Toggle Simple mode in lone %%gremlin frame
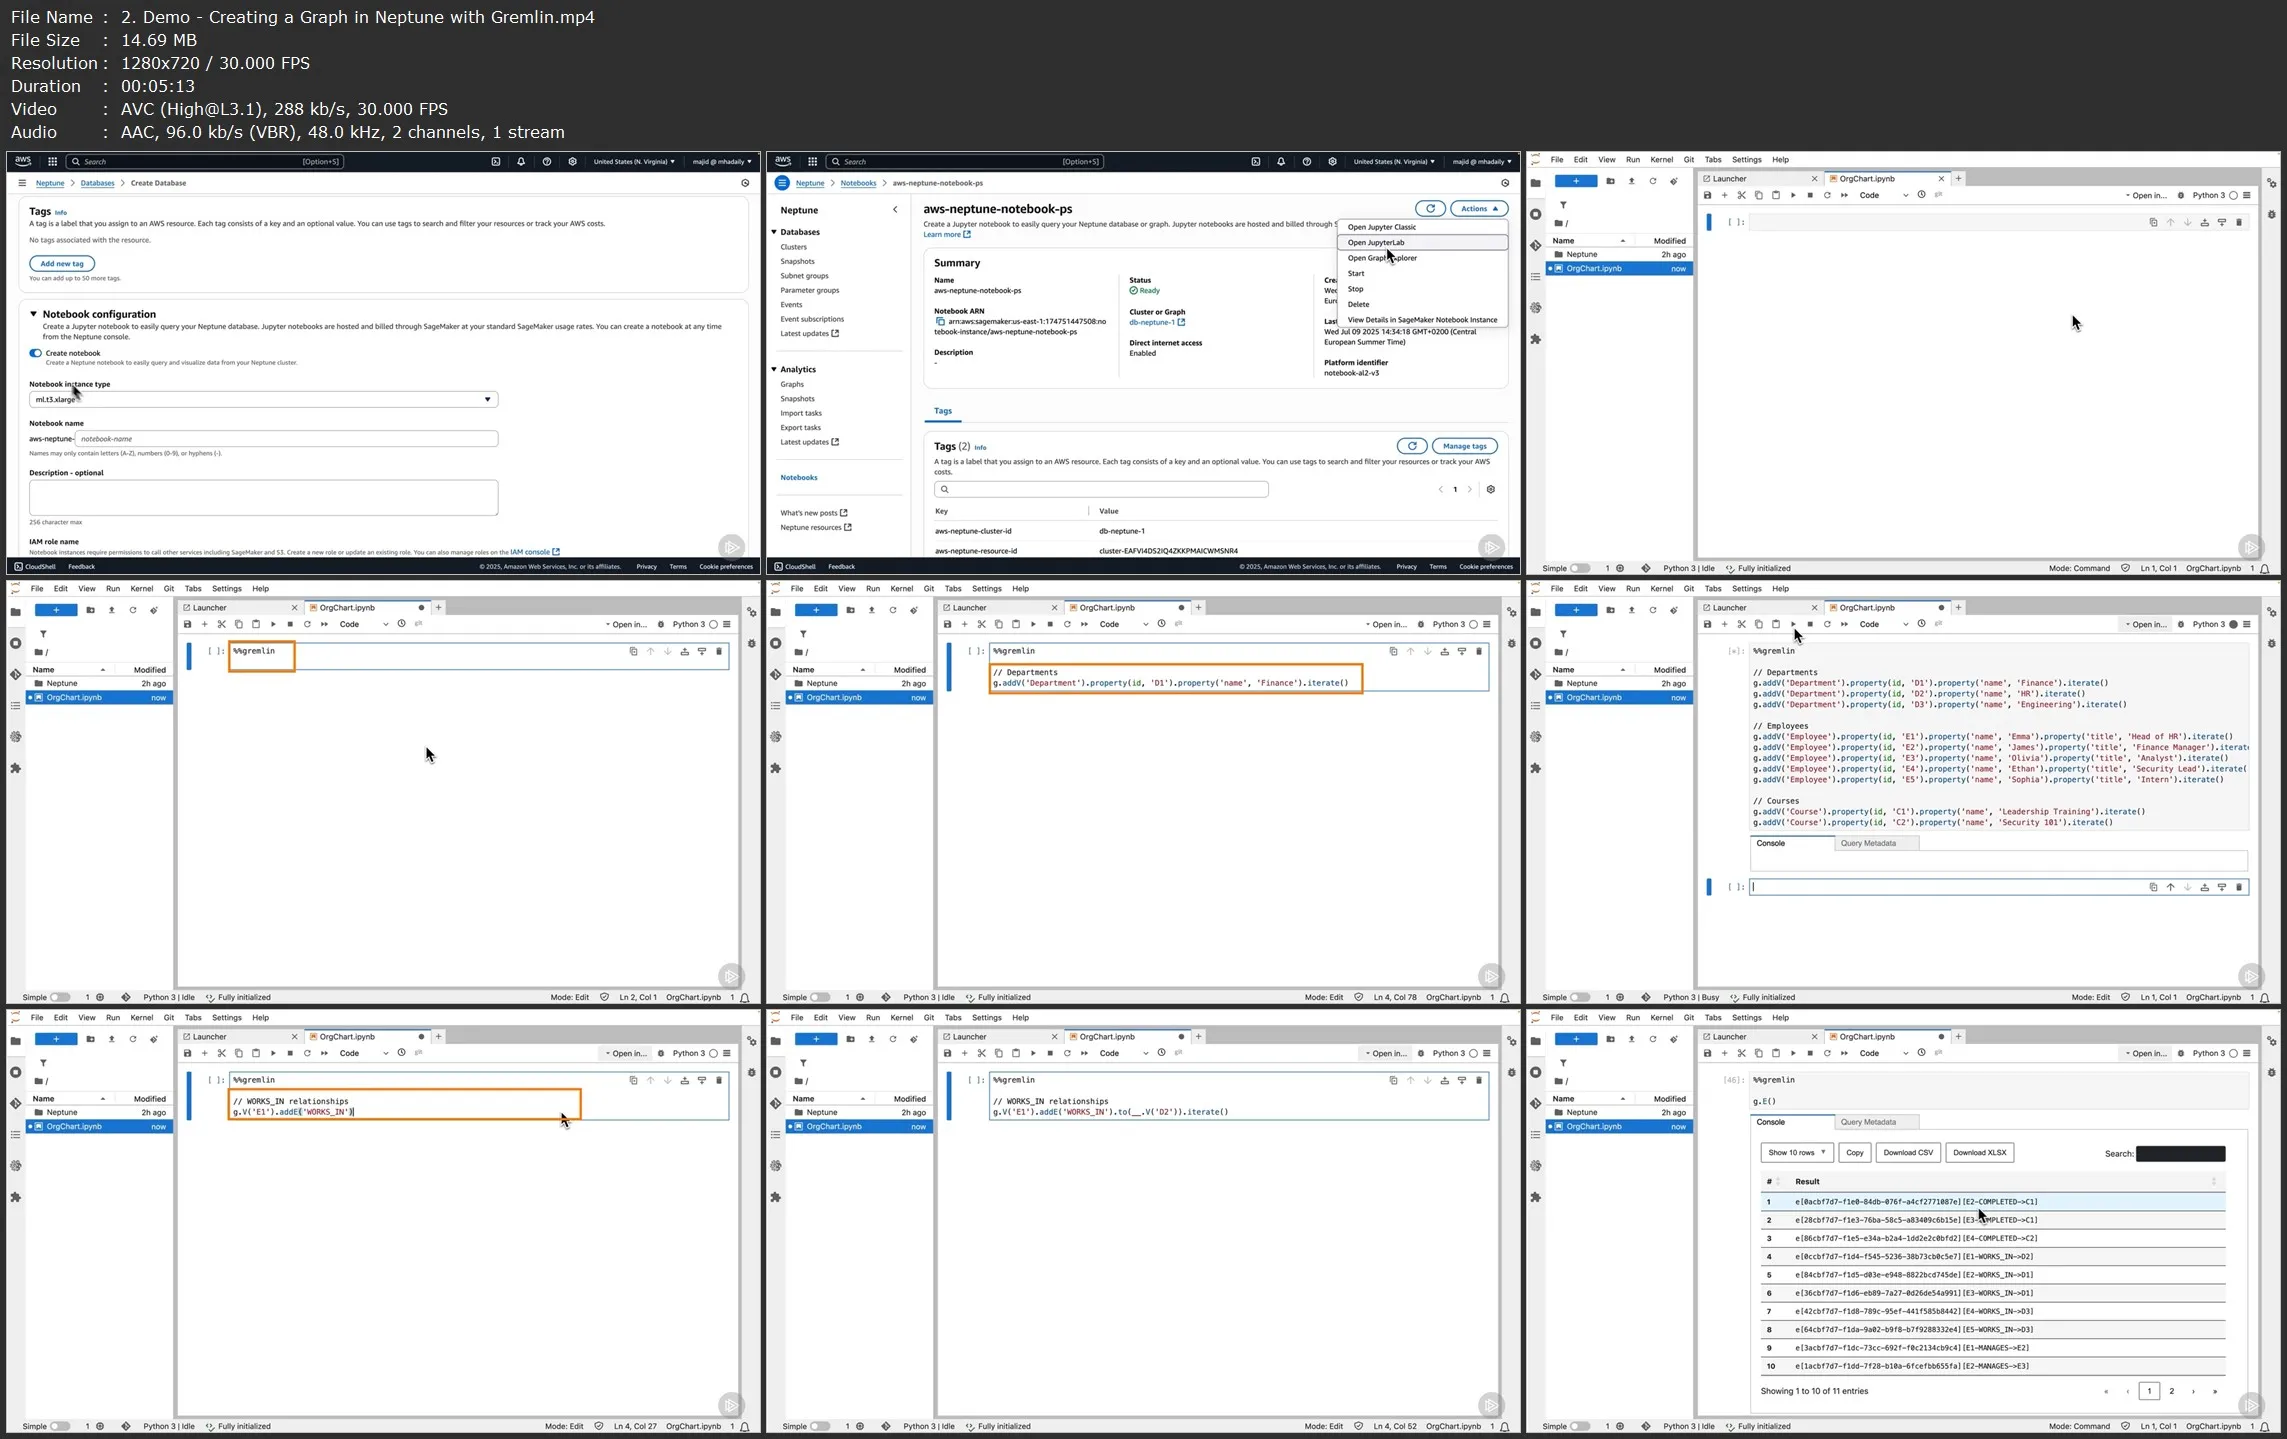The height and width of the screenshot is (1439, 2287). click(x=60, y=997)
